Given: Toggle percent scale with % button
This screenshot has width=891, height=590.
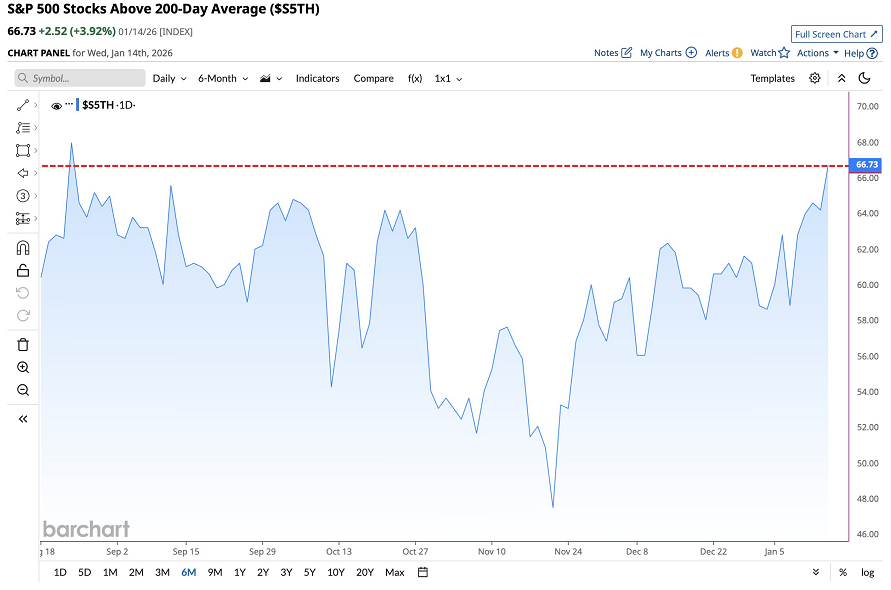Looking at the screenshot, I should coord(843,572).
